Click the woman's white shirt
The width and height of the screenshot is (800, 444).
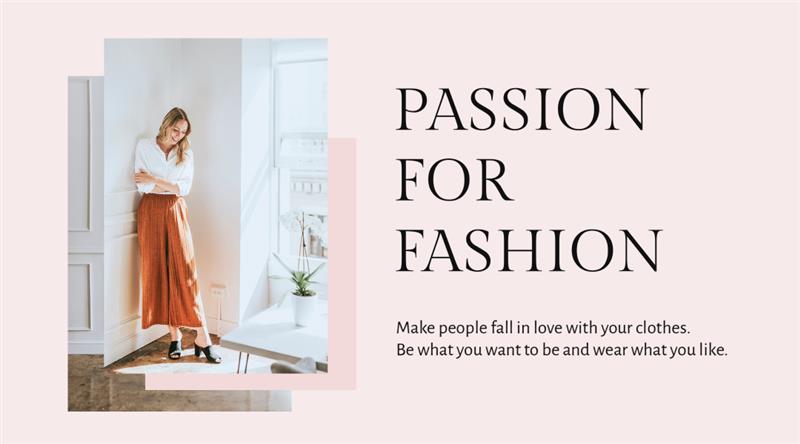[164, 166]
